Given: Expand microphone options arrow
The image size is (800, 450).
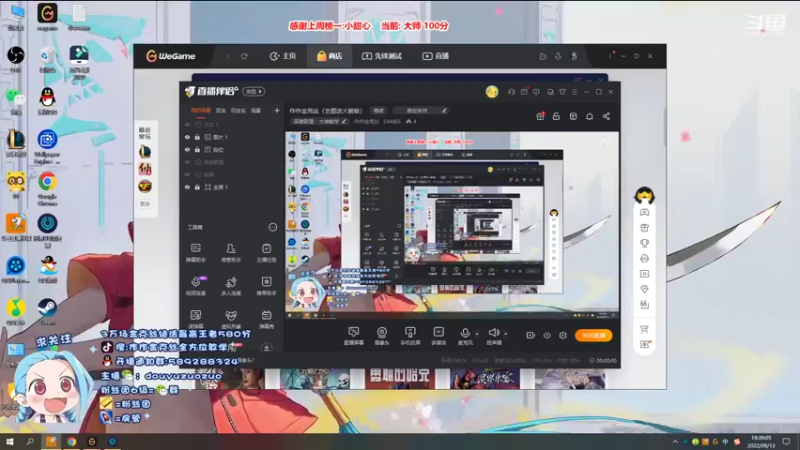Looking at the screenshot, I should tap(477, 334).
